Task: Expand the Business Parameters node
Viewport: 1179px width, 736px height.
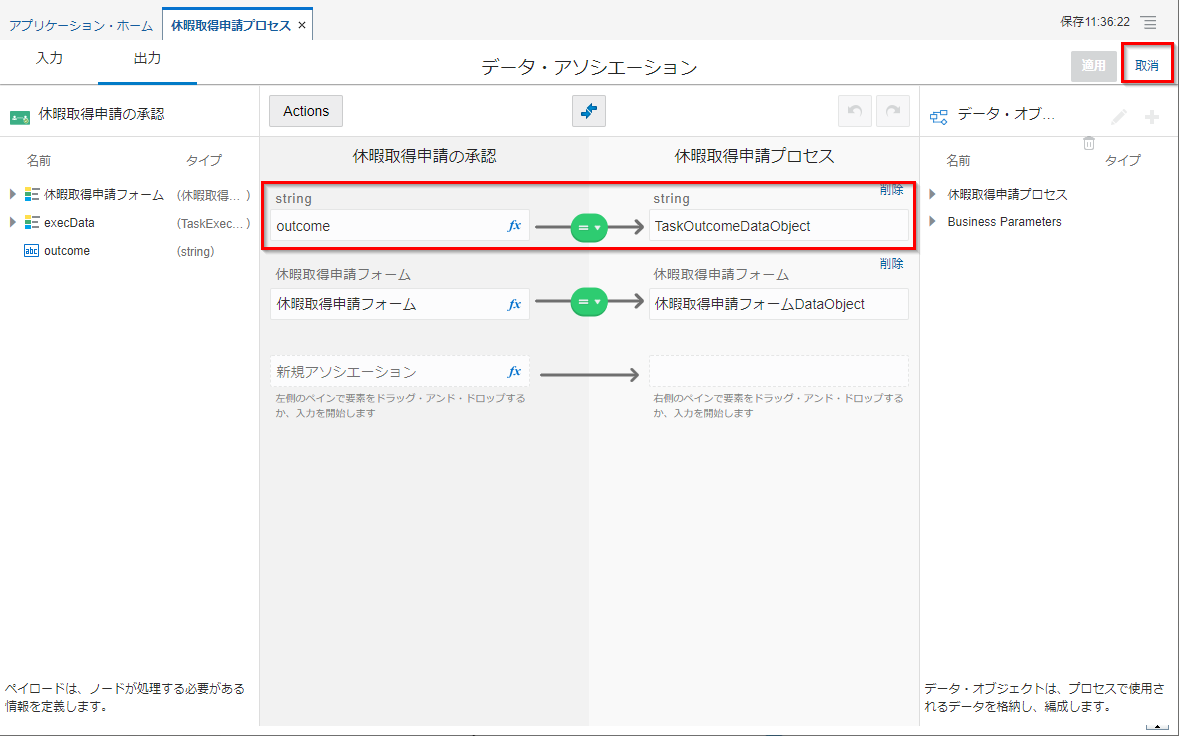Action: click(933, 222)
